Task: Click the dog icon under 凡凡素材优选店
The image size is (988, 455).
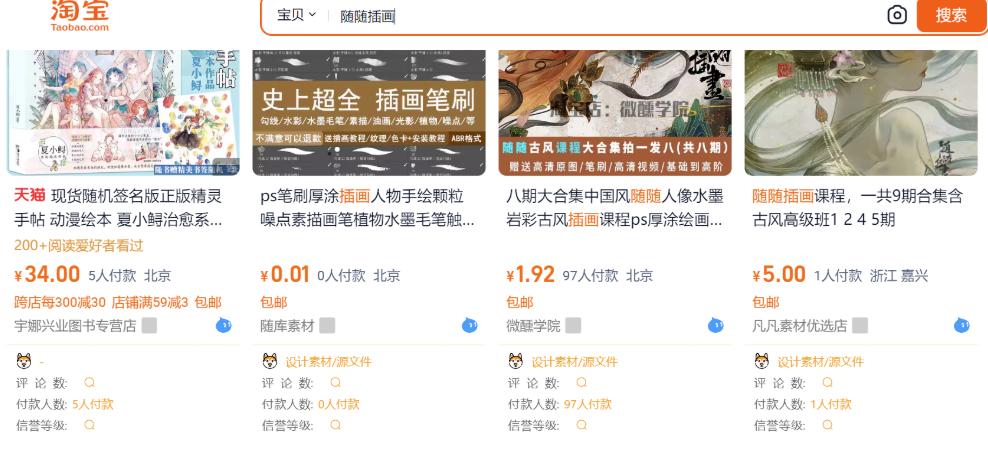Action: (762, 361)
